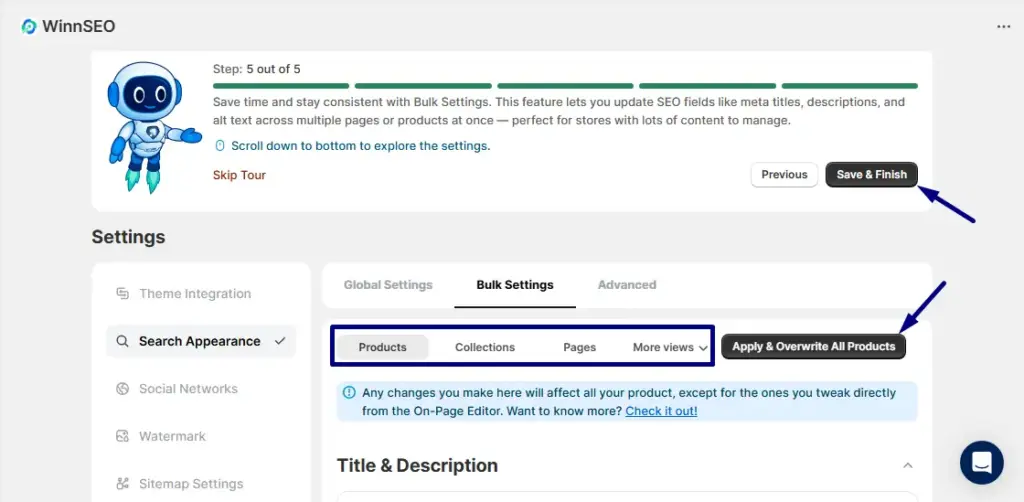Click the Settings heading
Viewport: 1024px width, 502px height.
128,237
